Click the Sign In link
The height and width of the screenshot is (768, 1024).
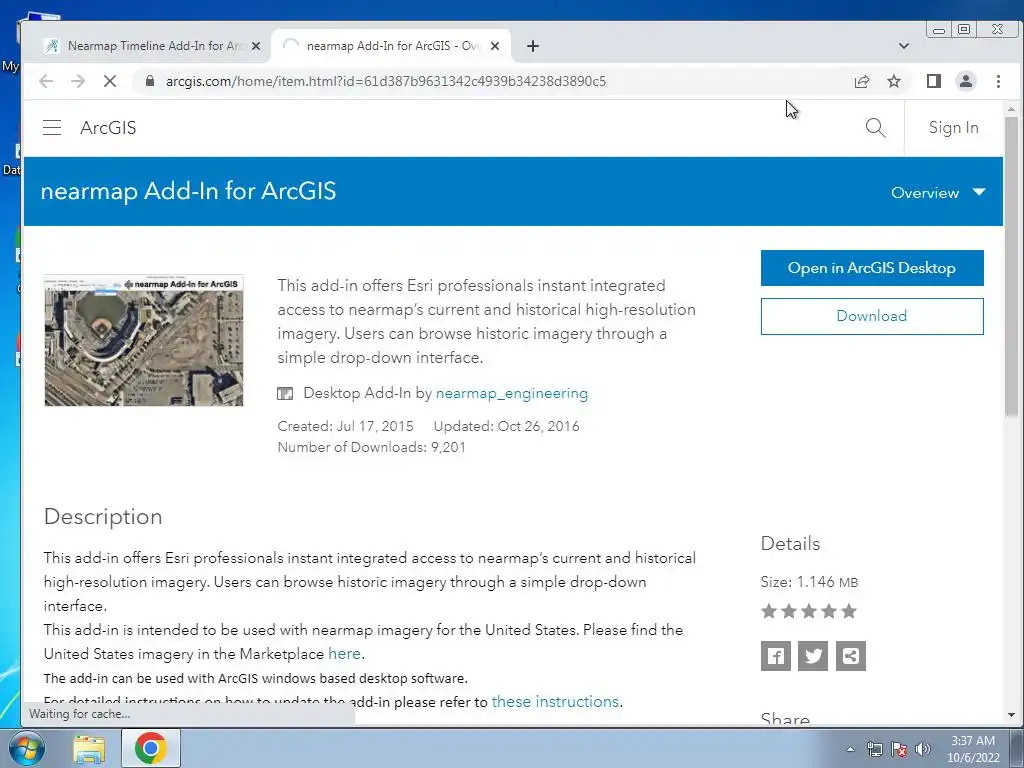pos(953,127)
